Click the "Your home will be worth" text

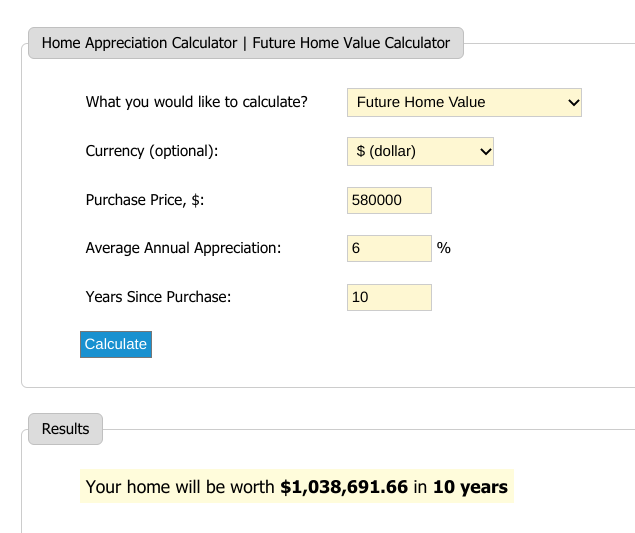click(180, 487)
